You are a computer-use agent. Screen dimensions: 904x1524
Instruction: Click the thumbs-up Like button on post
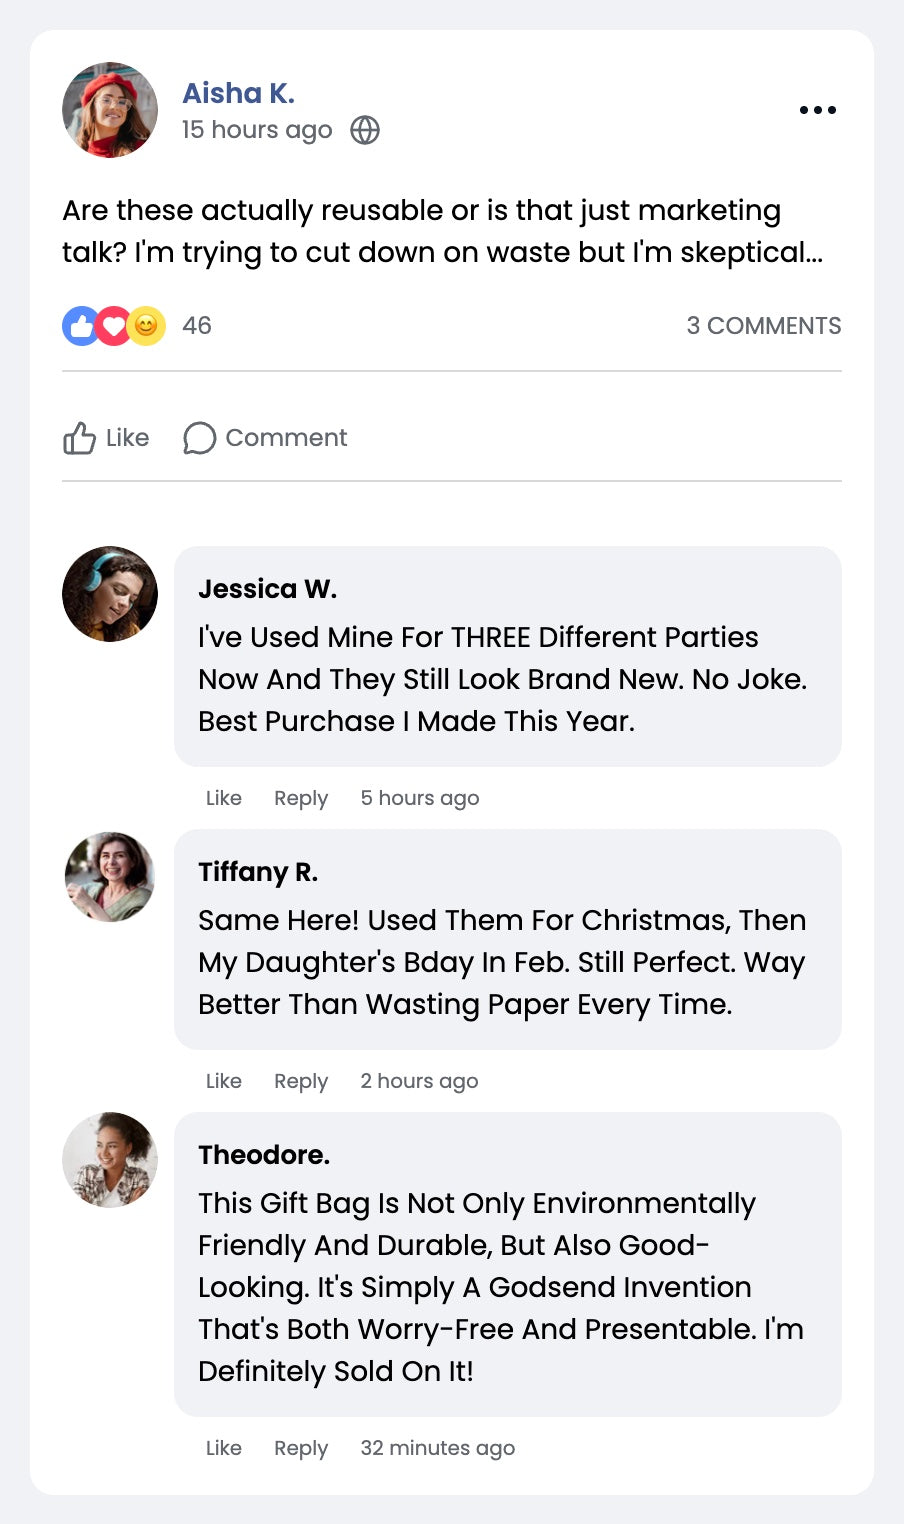(106, 438)
